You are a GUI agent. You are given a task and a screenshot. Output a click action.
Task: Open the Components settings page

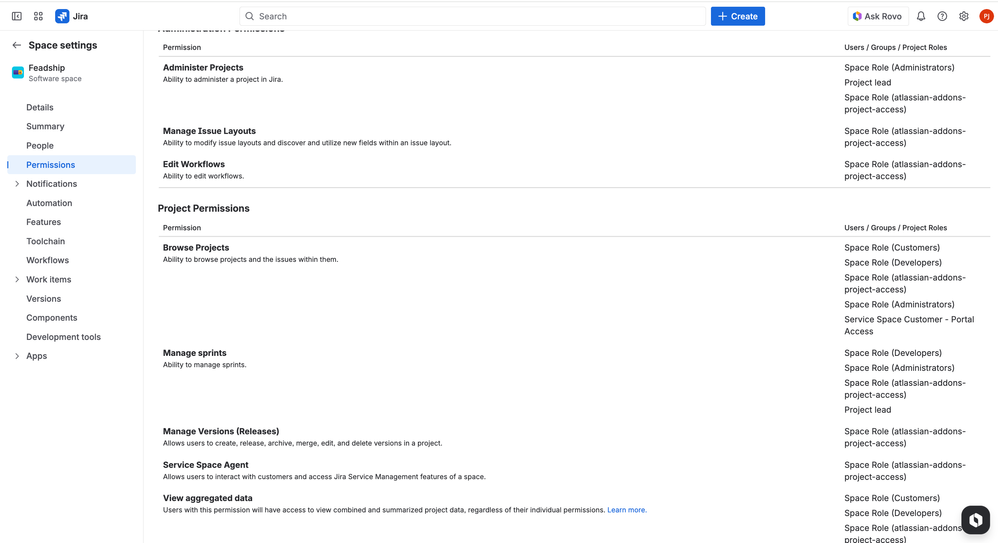(52, 318)
